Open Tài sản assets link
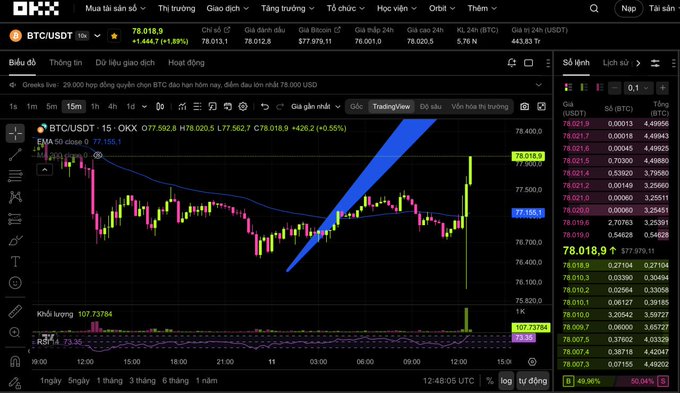 tap(662, 8)
